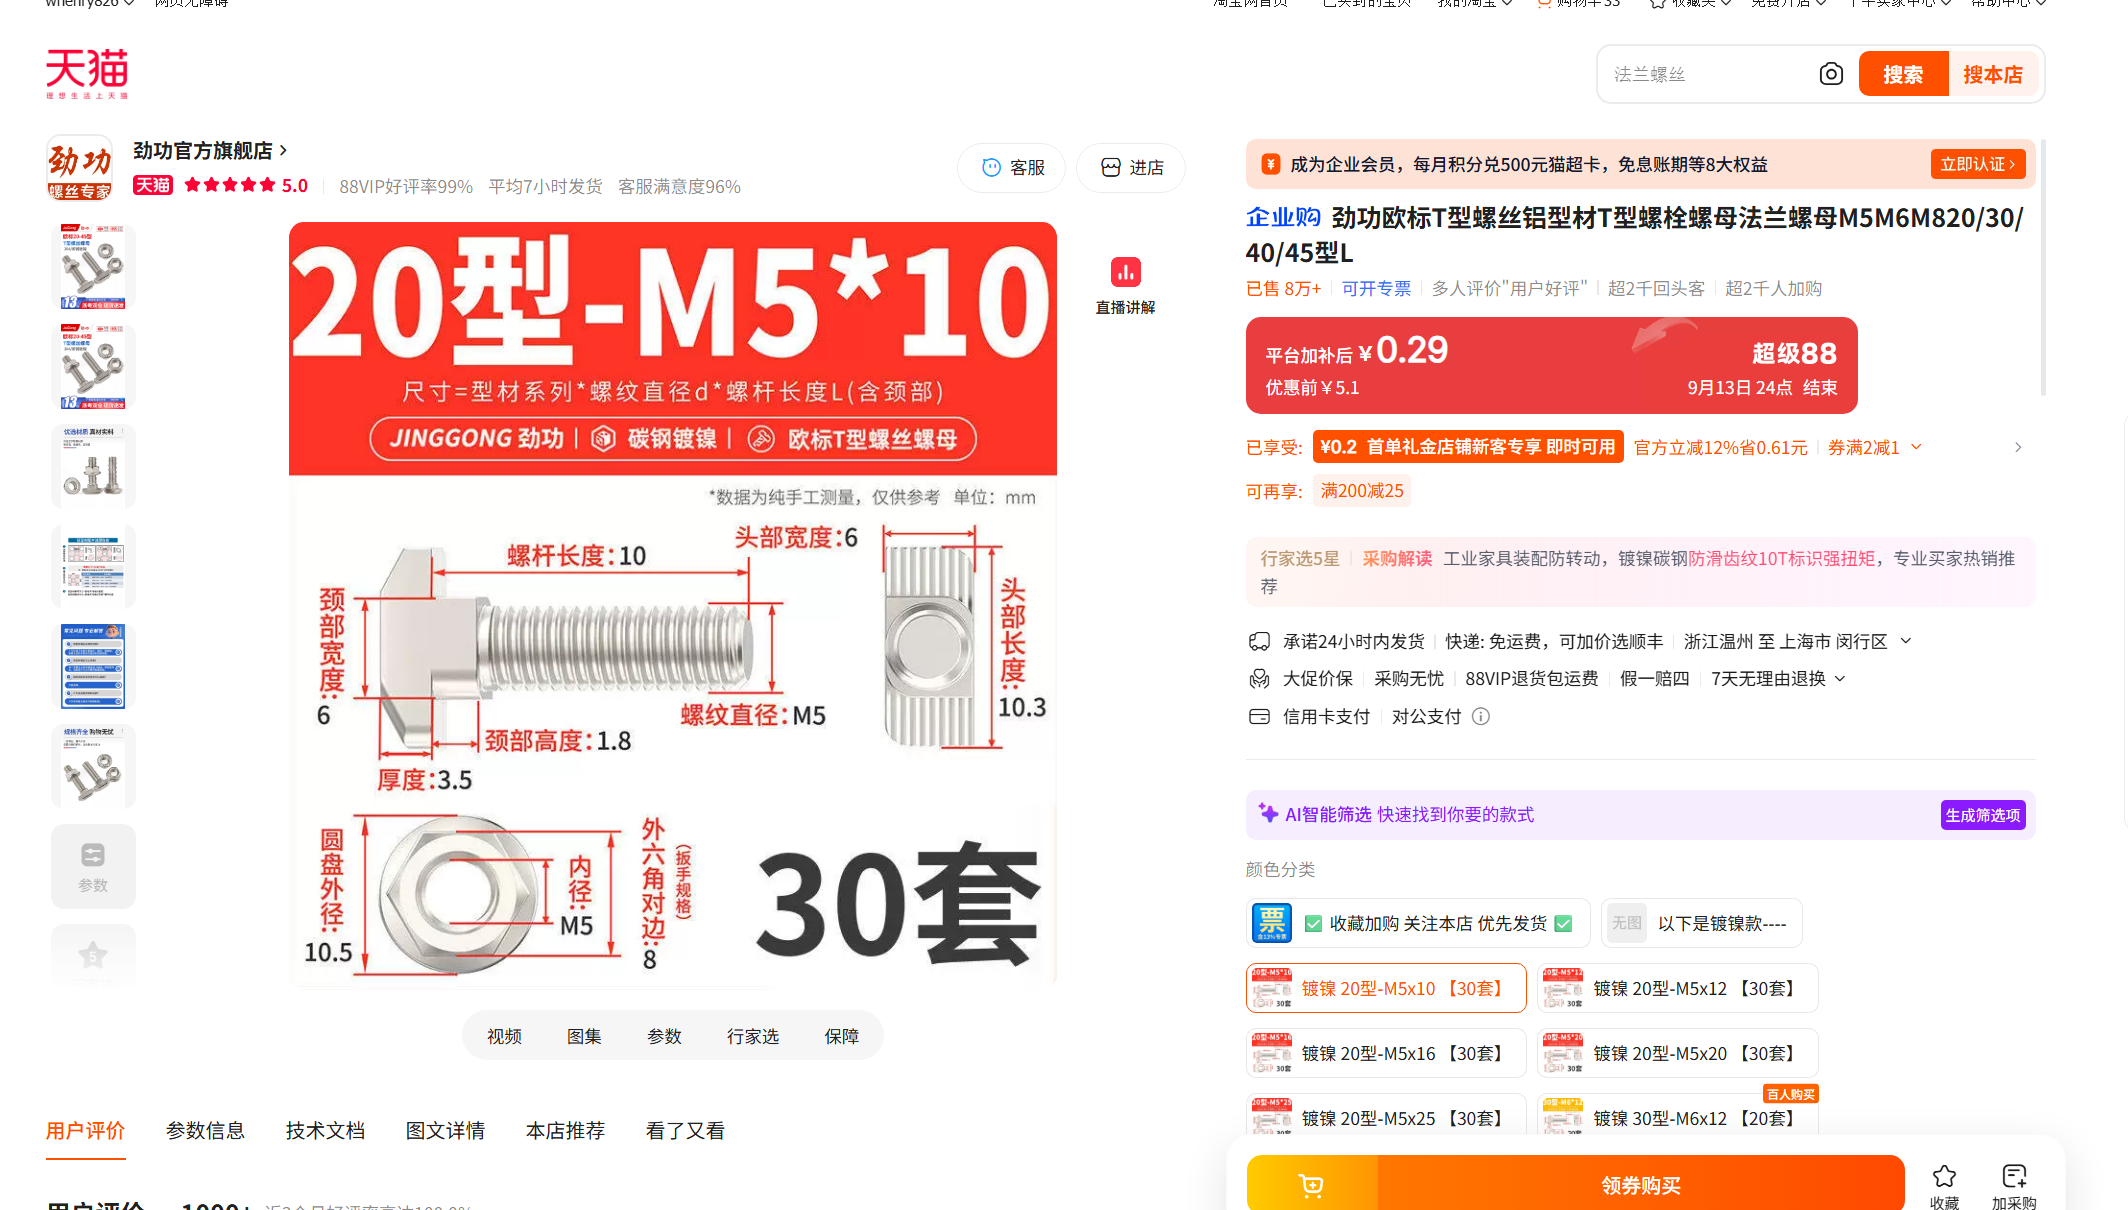Expand the delivery address 上海市 闵行区 dropdown
This screenshot has height=1210, width=2128.
point(1906,641)
